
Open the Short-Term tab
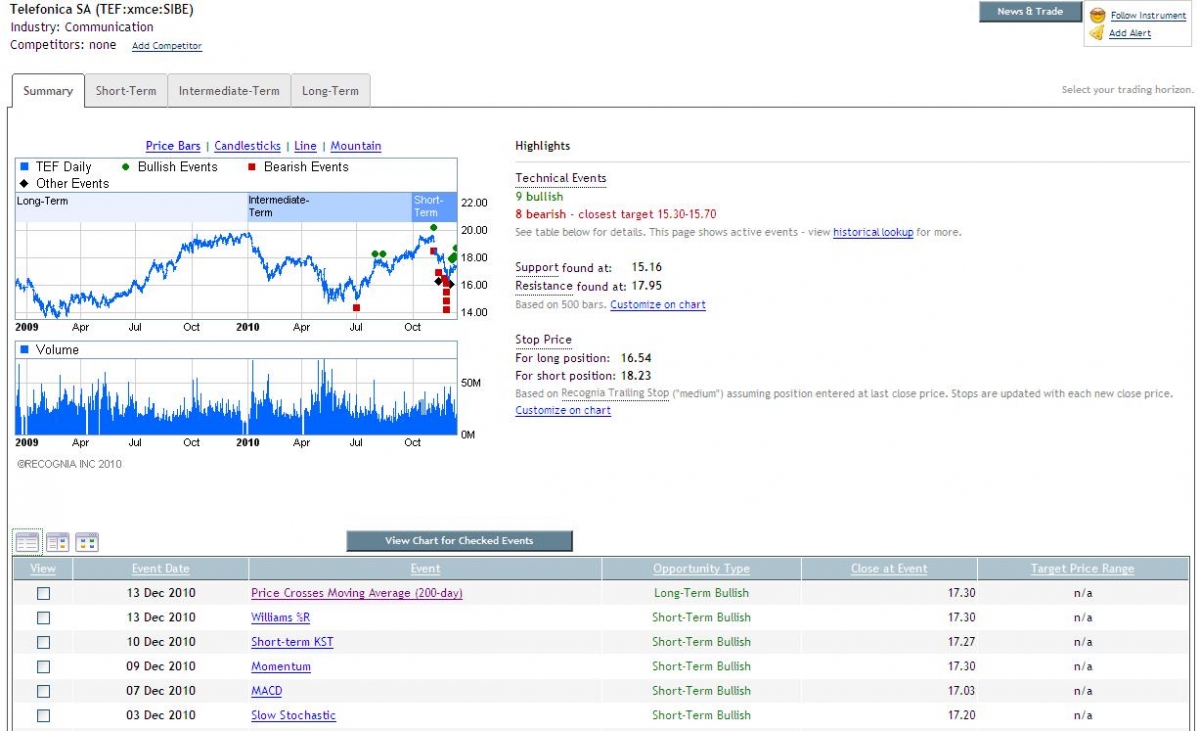coord(126,91)
